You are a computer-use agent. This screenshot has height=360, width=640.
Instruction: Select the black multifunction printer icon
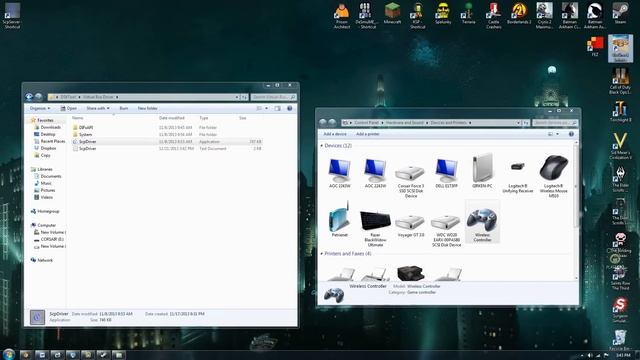click(410, 273)
